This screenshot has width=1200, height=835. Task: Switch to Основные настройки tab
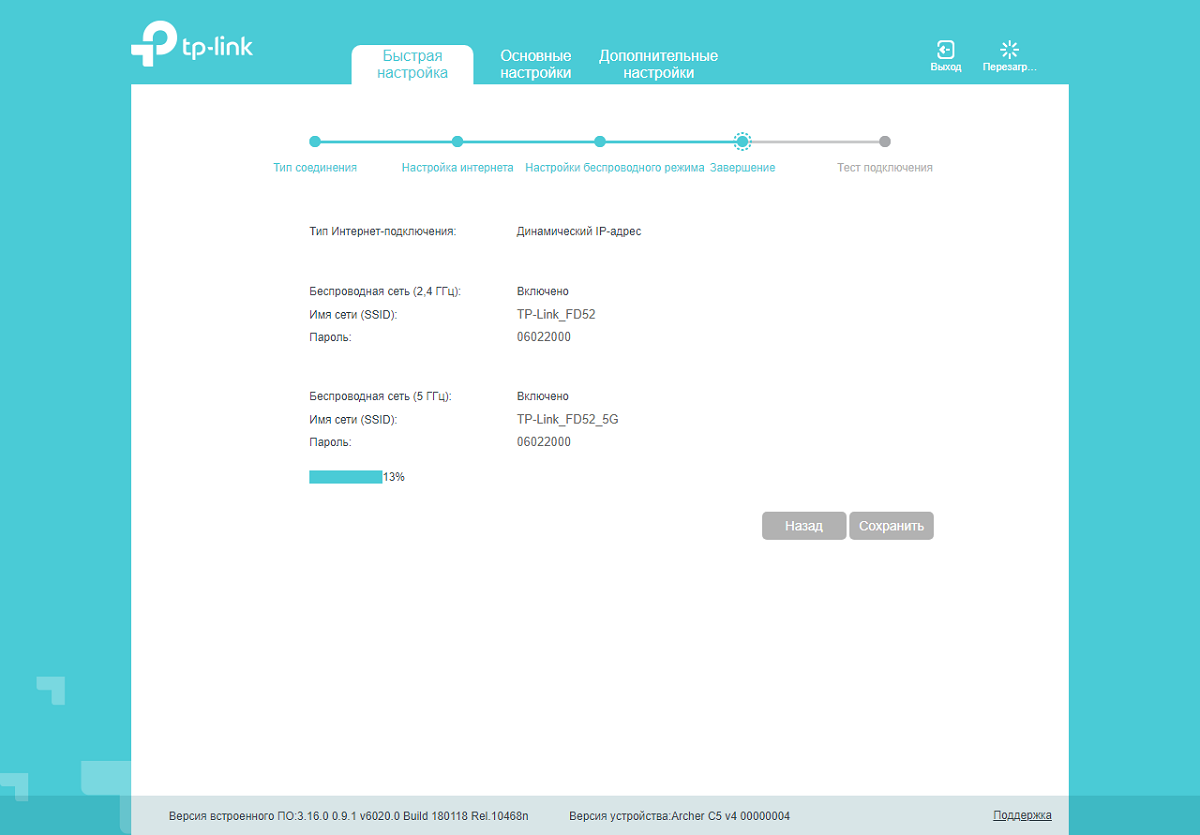click(536, 64)
